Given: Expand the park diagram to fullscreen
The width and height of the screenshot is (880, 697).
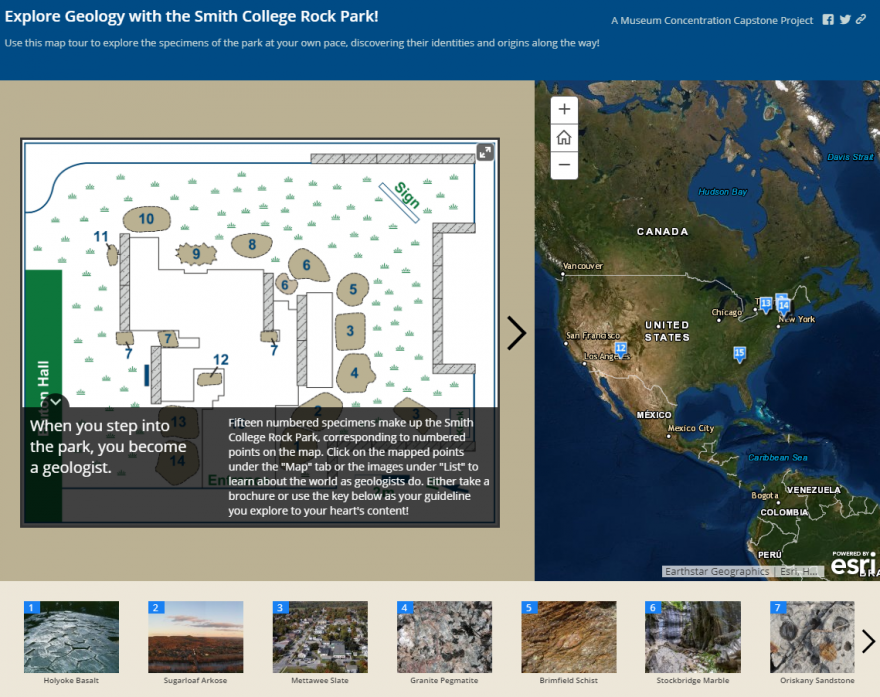Looking at the screenshot, I should pyautogui.click(x=485, y=152).
